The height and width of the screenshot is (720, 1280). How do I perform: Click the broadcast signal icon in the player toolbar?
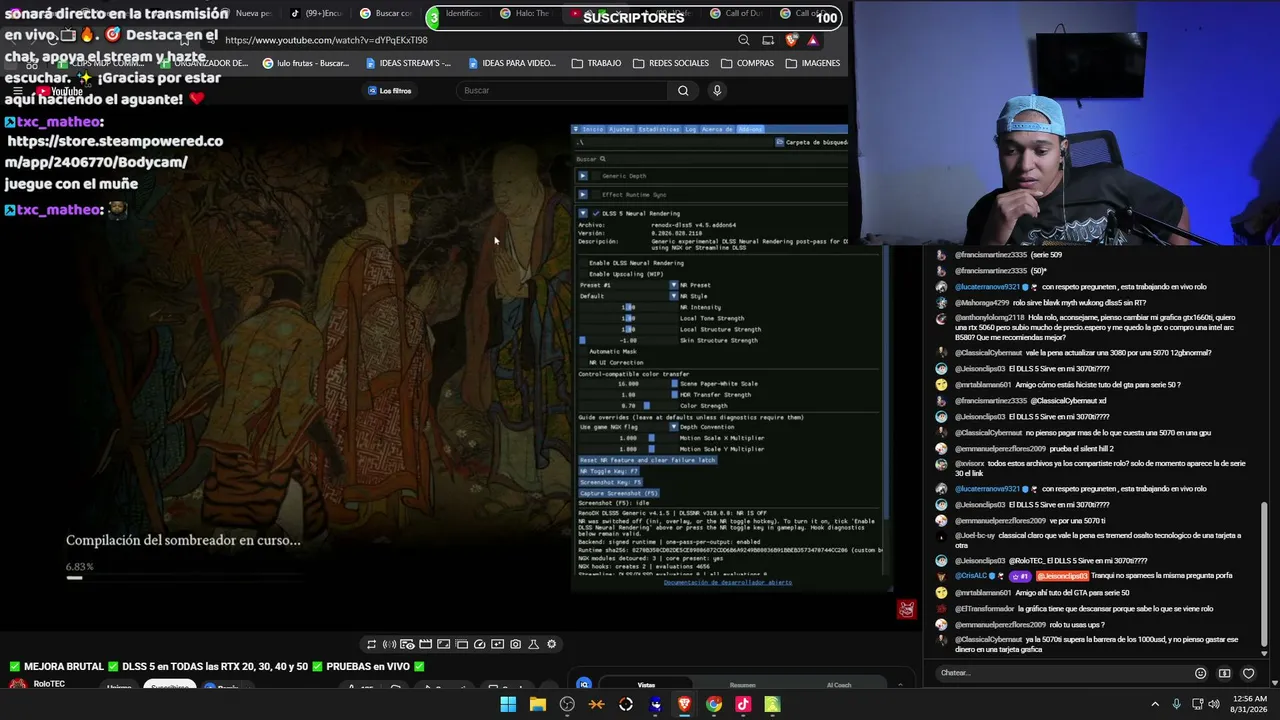(x=390, y=645)
